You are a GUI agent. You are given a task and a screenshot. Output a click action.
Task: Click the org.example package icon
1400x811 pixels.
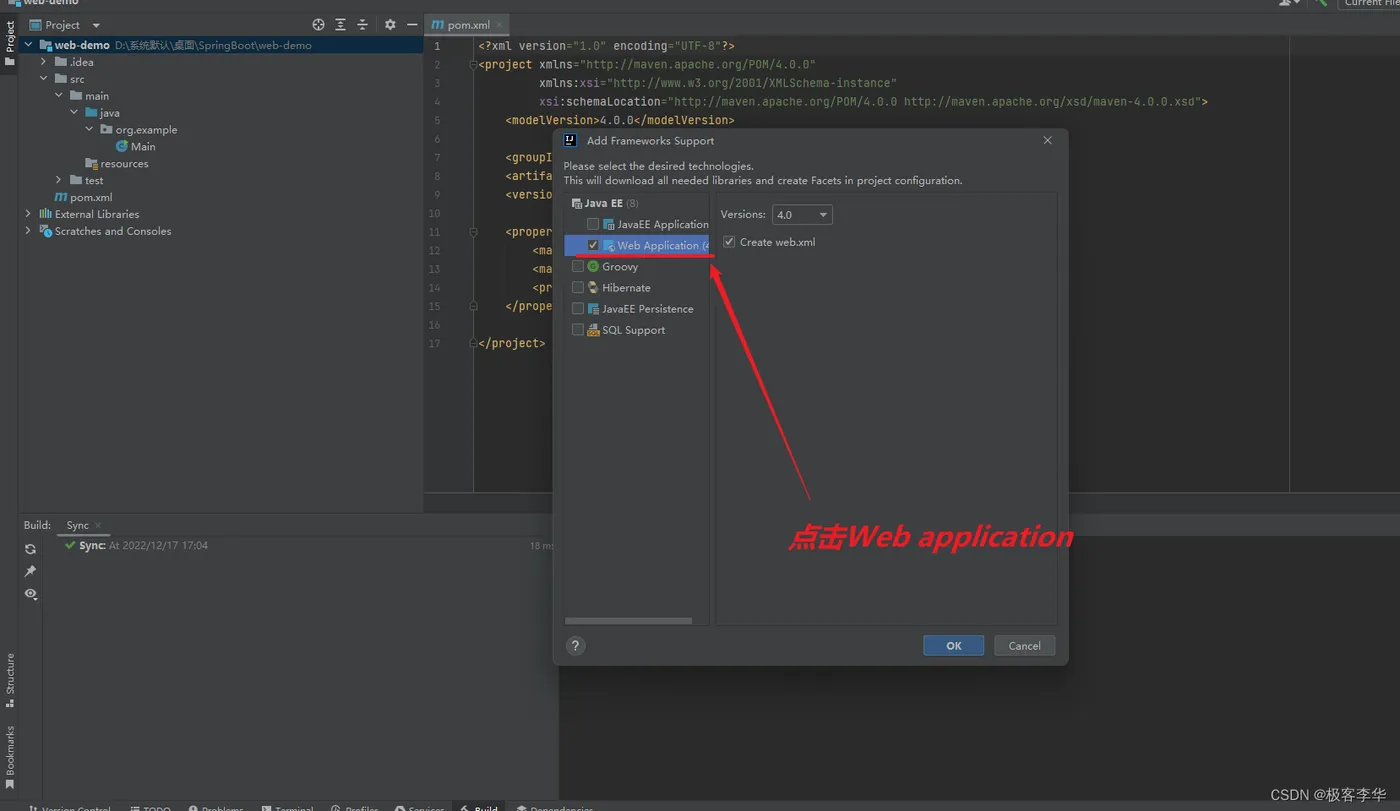click(x=106, y=130)
